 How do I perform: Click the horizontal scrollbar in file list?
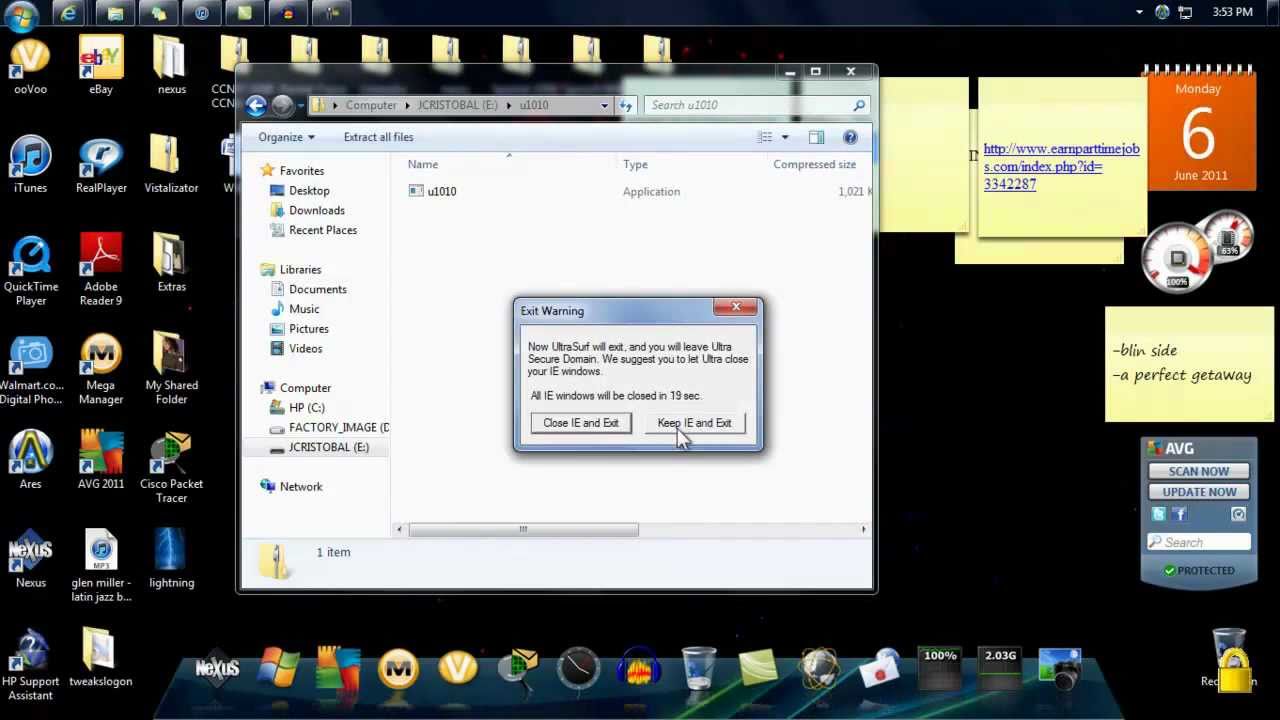(523, 529)
